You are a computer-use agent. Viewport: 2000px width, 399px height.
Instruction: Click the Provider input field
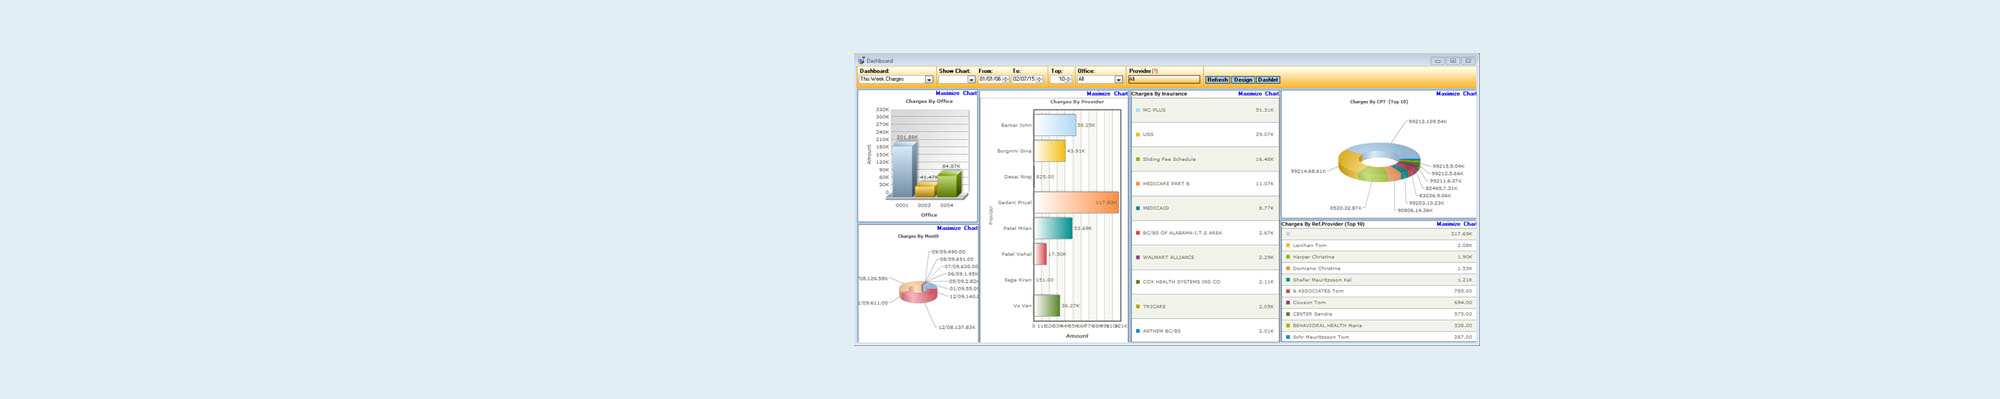point(1164,80)
